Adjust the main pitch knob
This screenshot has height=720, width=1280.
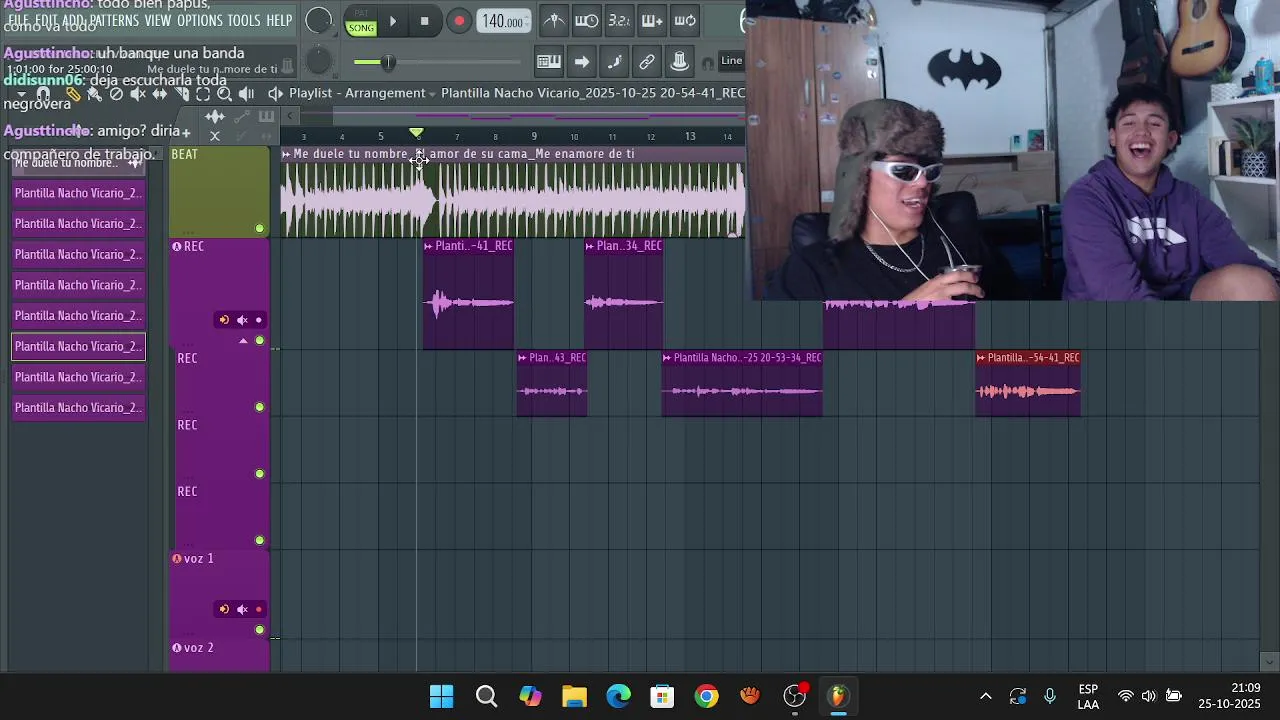[x=318, y=61]
